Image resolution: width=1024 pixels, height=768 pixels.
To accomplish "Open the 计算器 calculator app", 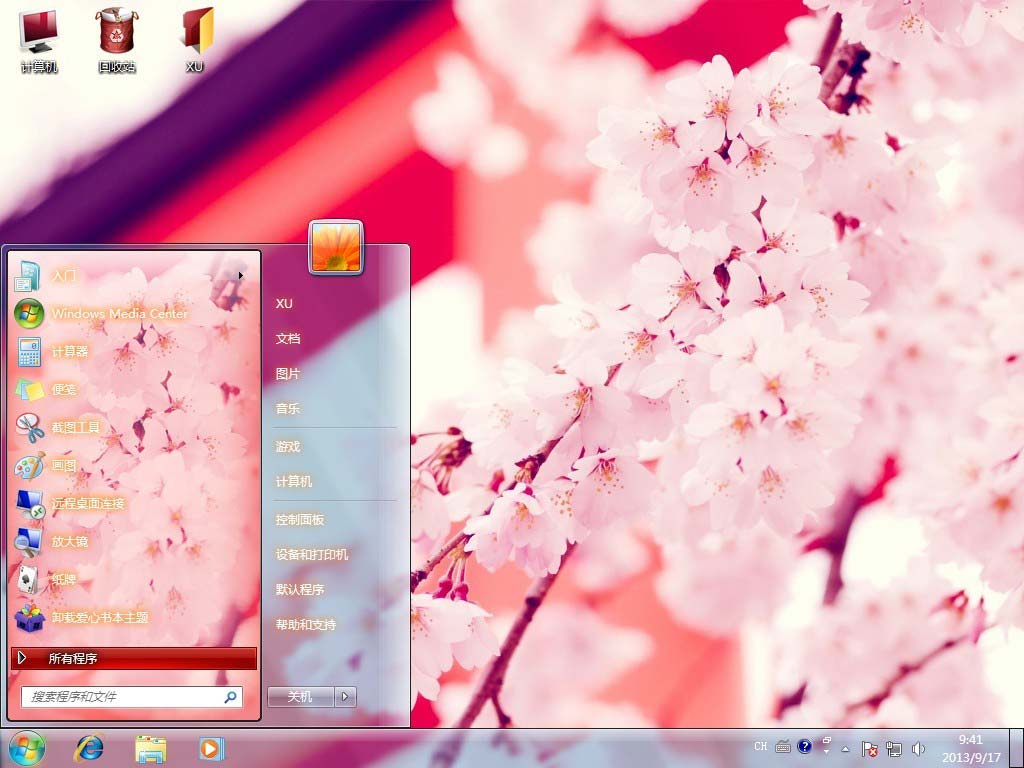I will coord(69,351).
